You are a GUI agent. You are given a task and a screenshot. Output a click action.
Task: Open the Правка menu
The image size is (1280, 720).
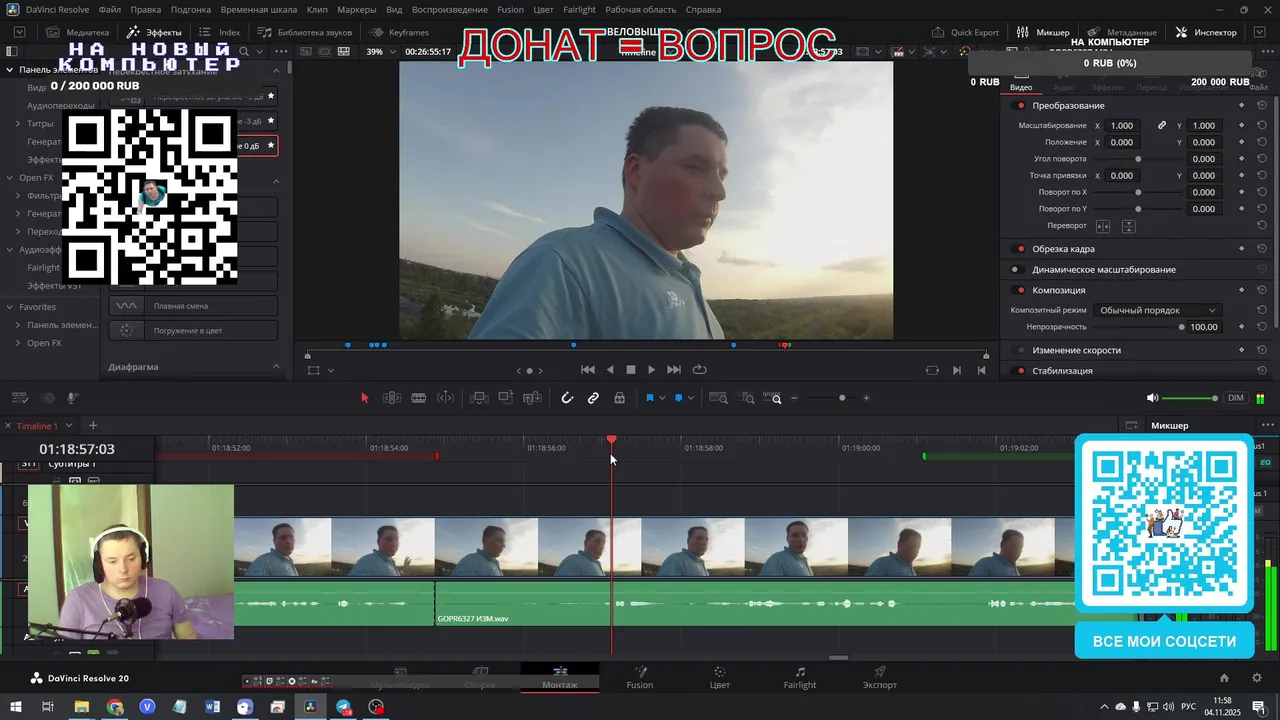146,9
